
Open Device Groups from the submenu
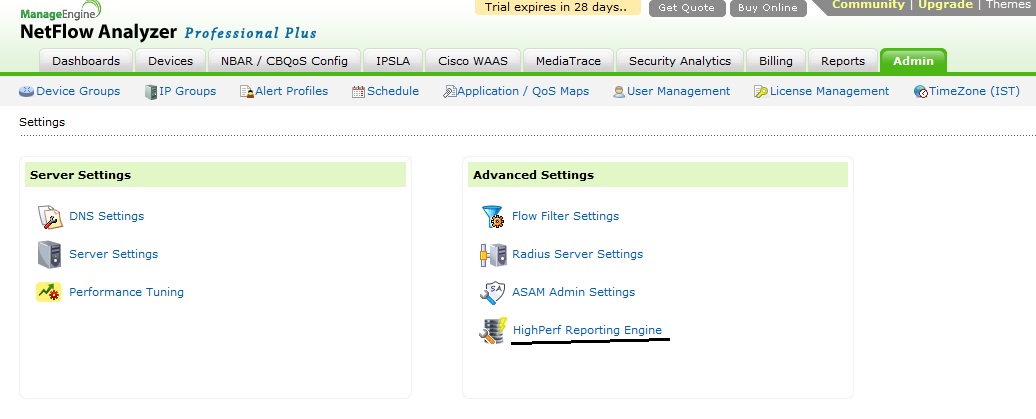coord(70,91)
